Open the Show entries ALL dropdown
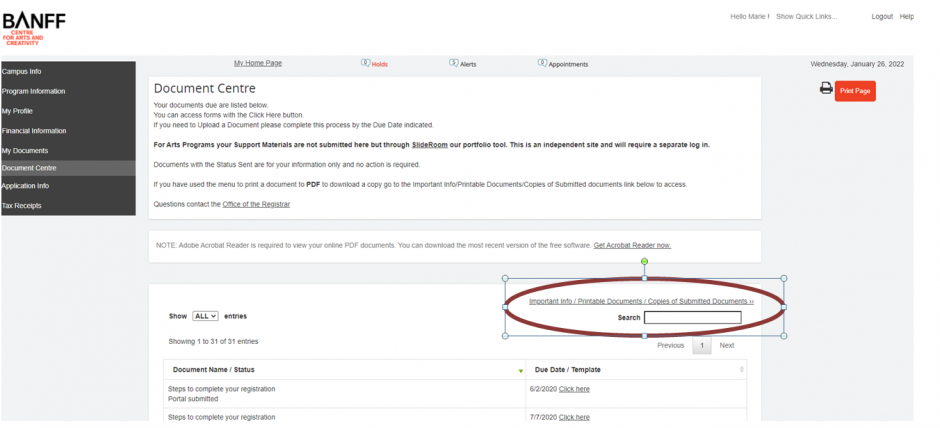Image resolution: width=940 pixels, height=428 pixels. [206, 316]
